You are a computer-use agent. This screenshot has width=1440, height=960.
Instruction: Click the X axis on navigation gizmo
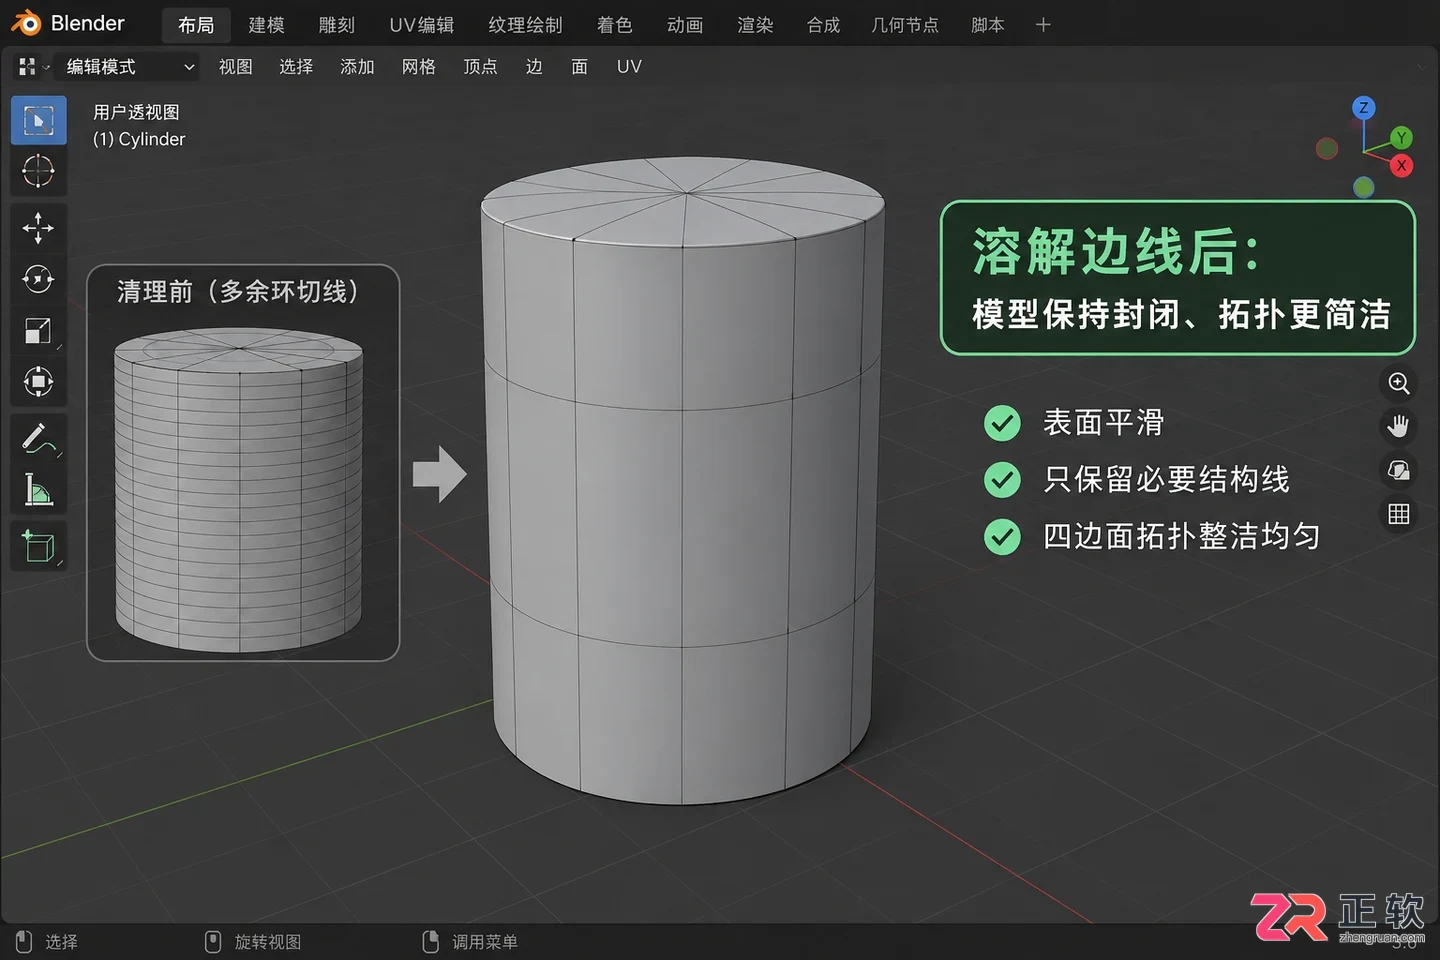[1401, 165]
